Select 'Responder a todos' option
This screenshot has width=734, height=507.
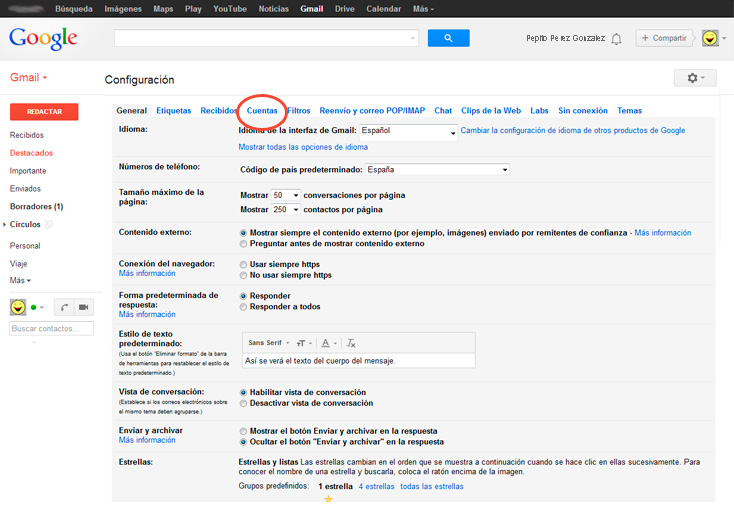(243, 307)
